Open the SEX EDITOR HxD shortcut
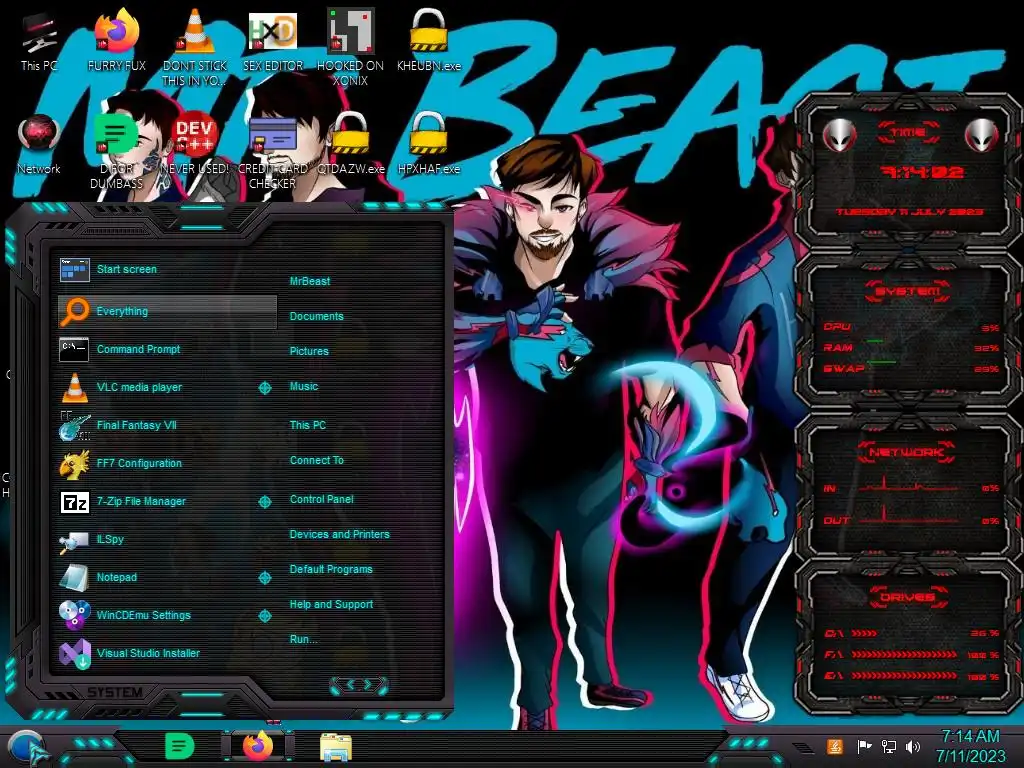 click(273, 42)
